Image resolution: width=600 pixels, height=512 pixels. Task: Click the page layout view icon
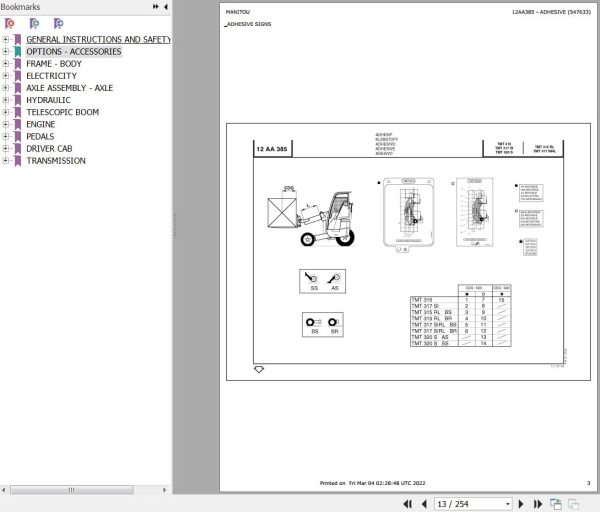click(556, 504)
